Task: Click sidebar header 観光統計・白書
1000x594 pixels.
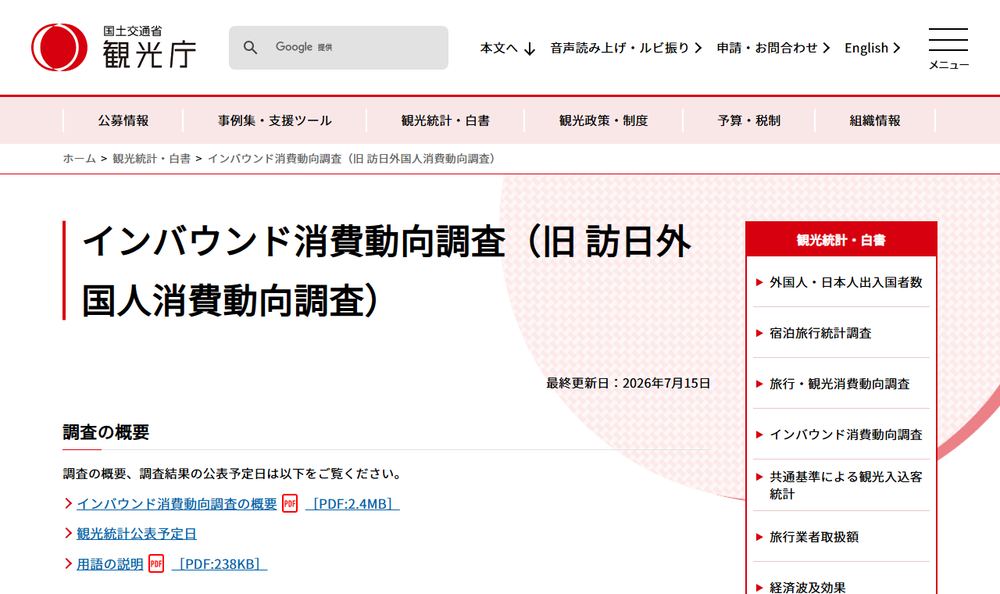Action: coord(841,240)
